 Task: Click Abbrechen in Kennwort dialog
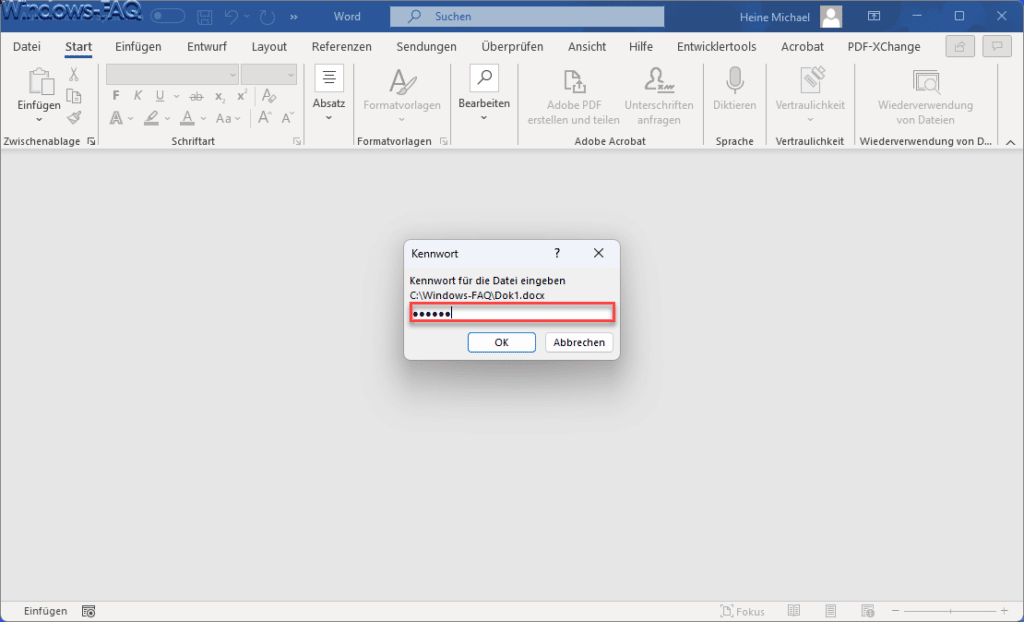[579, 342]
